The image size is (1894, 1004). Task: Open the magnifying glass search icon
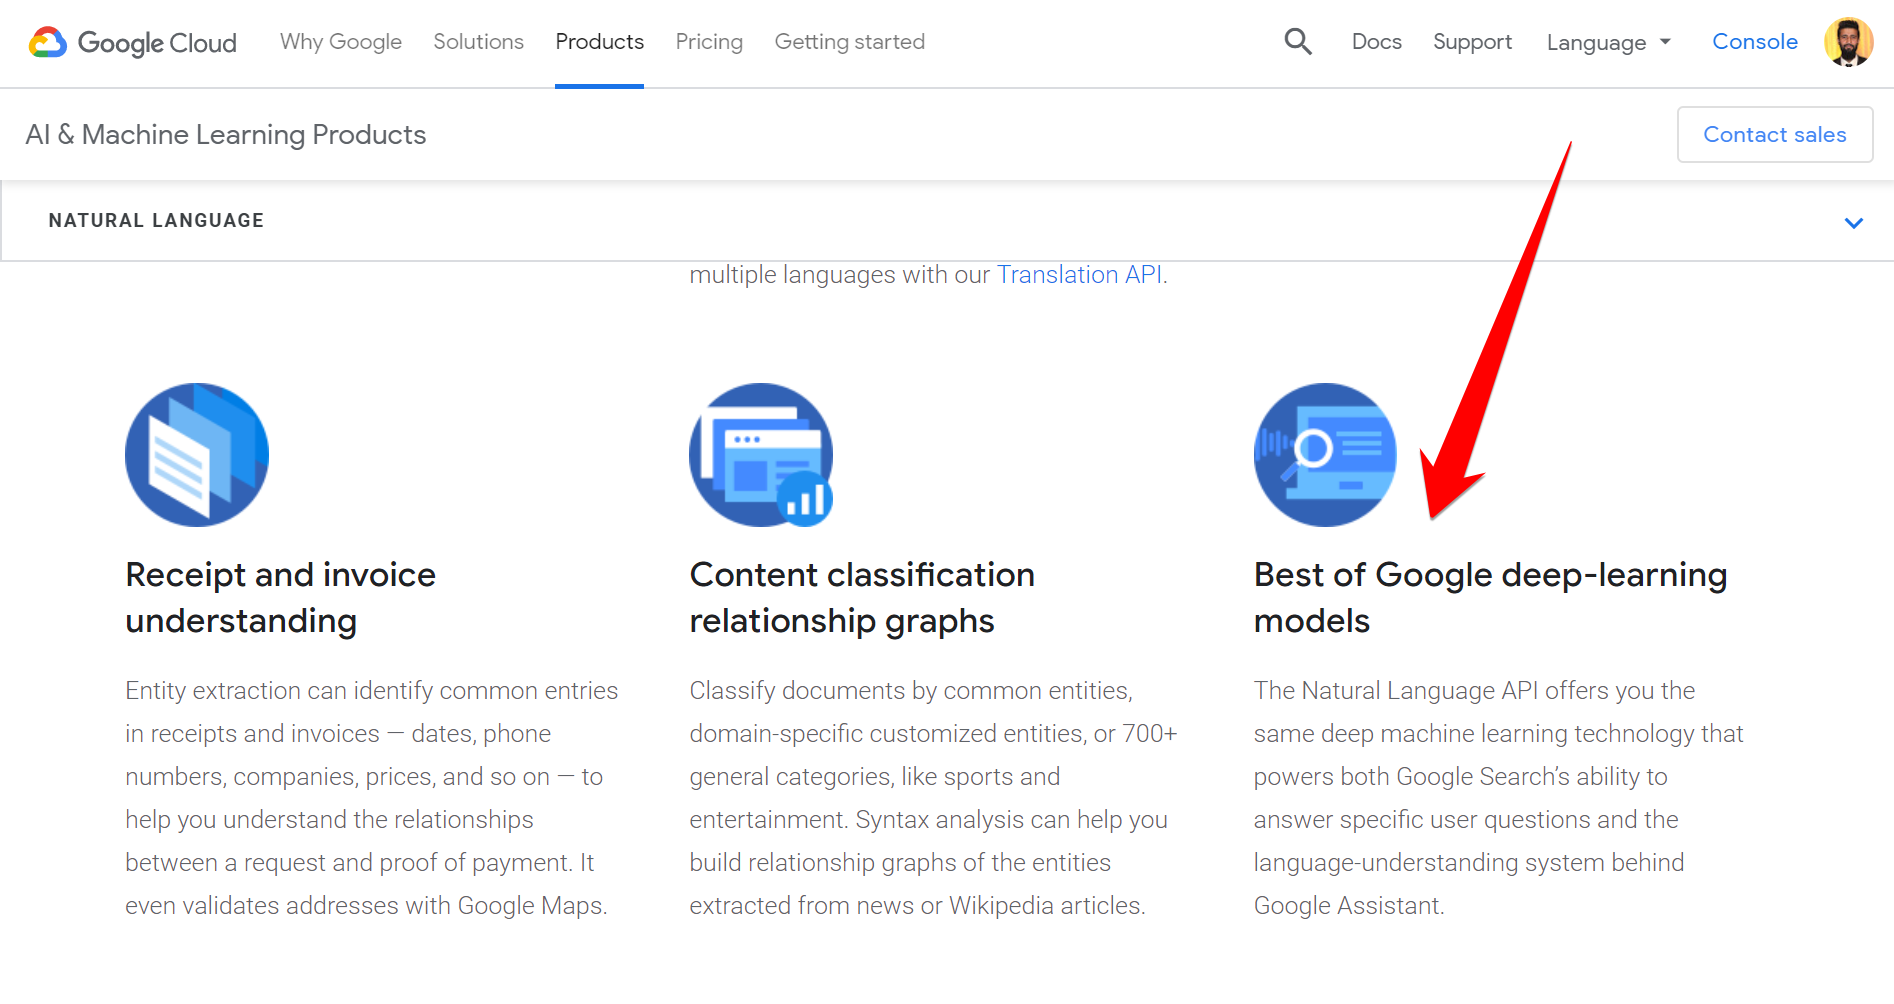1297,41
